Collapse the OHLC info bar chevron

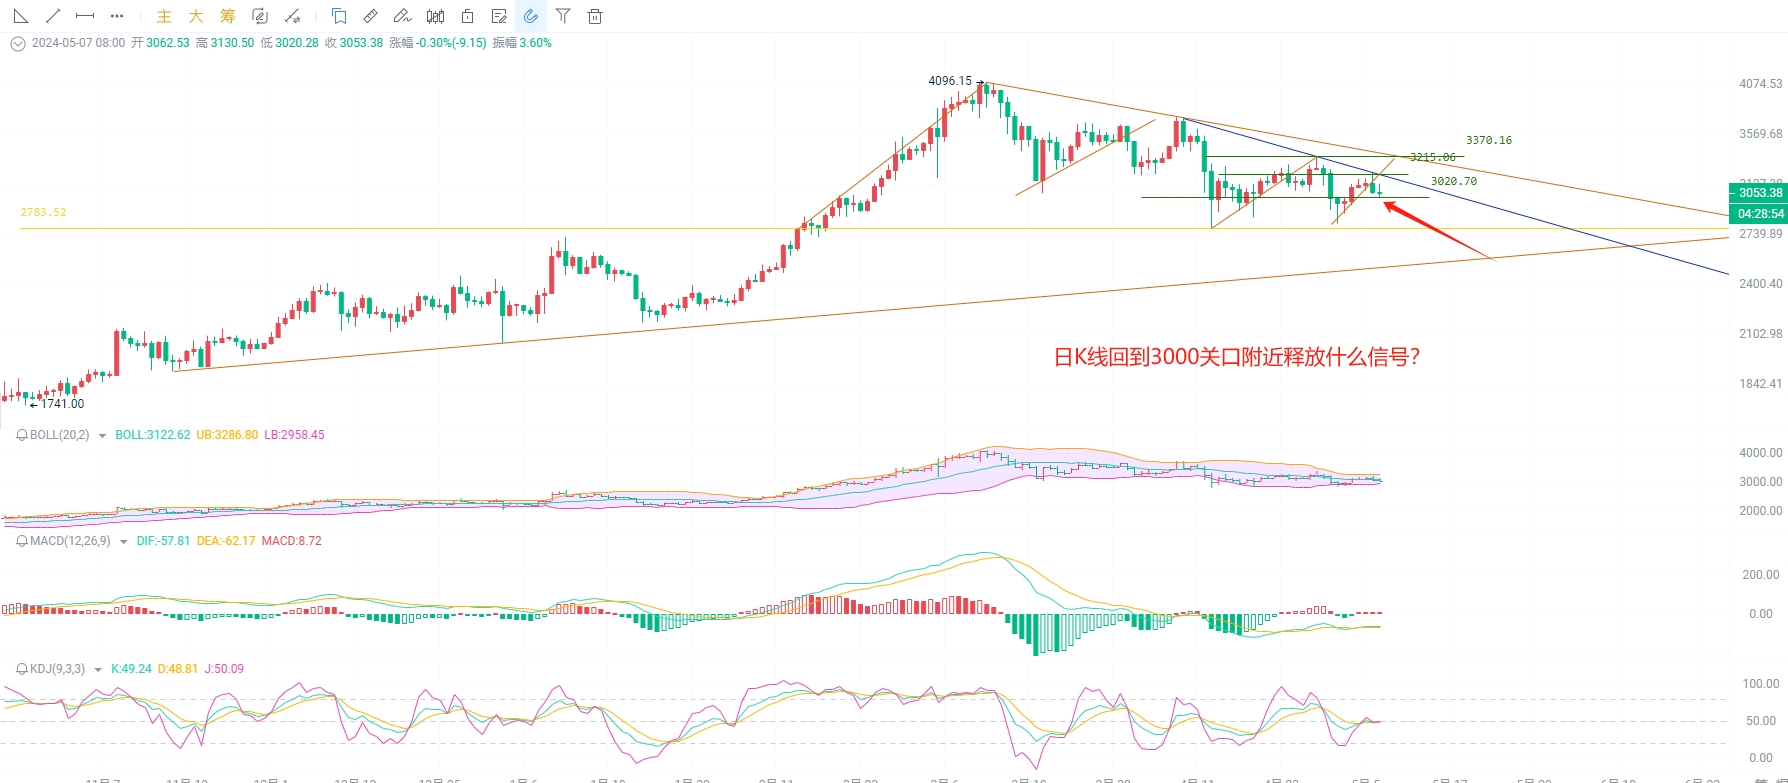coord(17,43)
